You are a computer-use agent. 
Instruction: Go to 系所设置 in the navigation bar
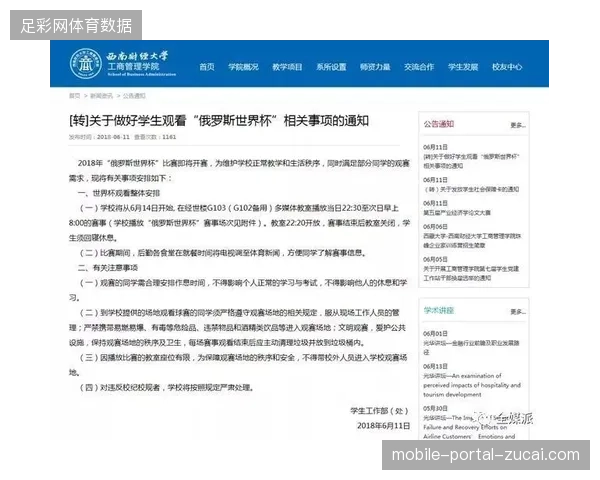tap(331, 67)
